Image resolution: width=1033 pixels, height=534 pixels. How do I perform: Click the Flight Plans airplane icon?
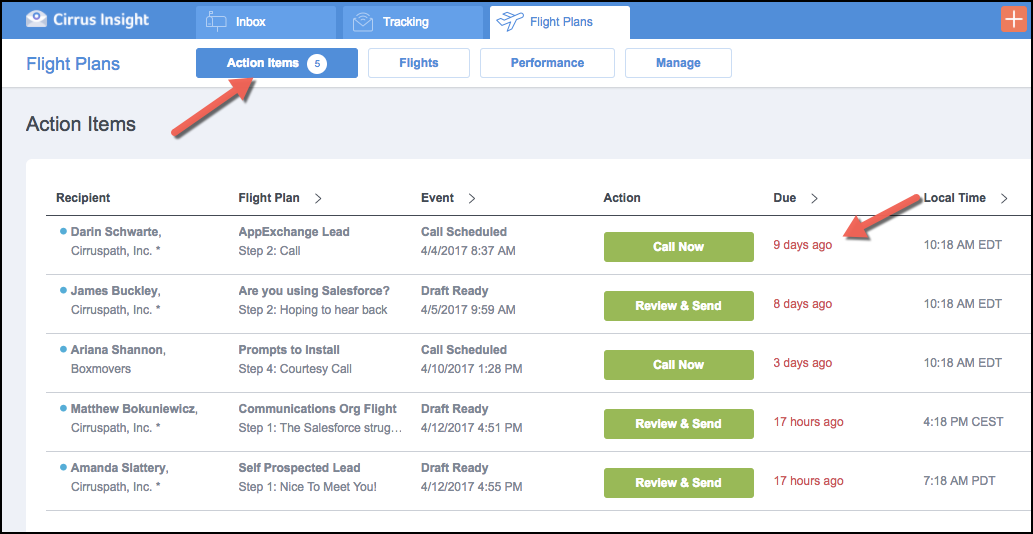pyautogui.click(x=509, y=22)
